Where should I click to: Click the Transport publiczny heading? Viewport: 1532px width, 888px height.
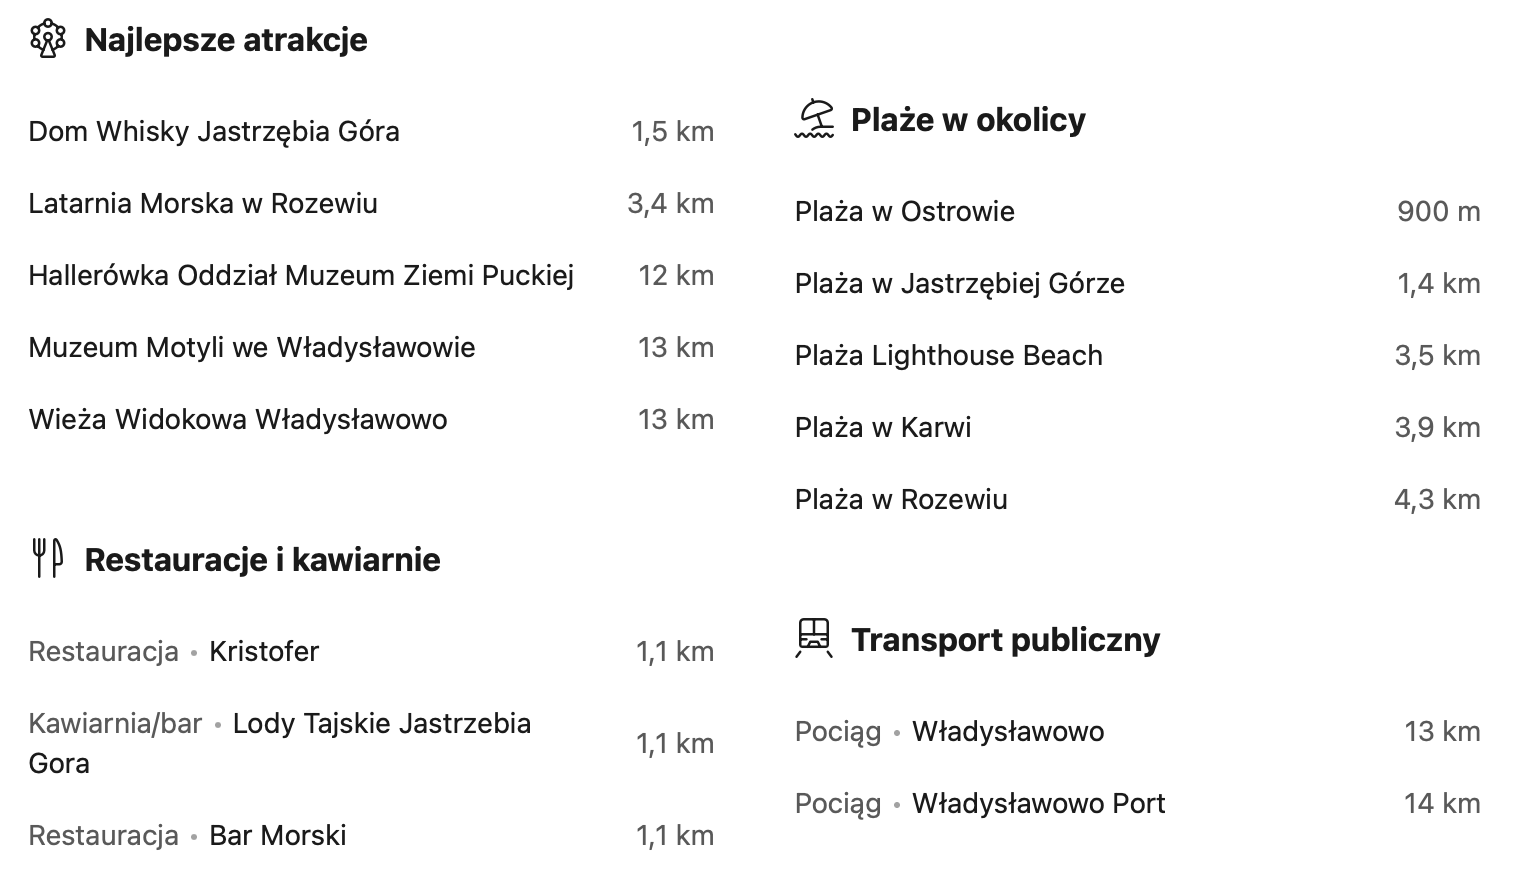[1005, 640]
